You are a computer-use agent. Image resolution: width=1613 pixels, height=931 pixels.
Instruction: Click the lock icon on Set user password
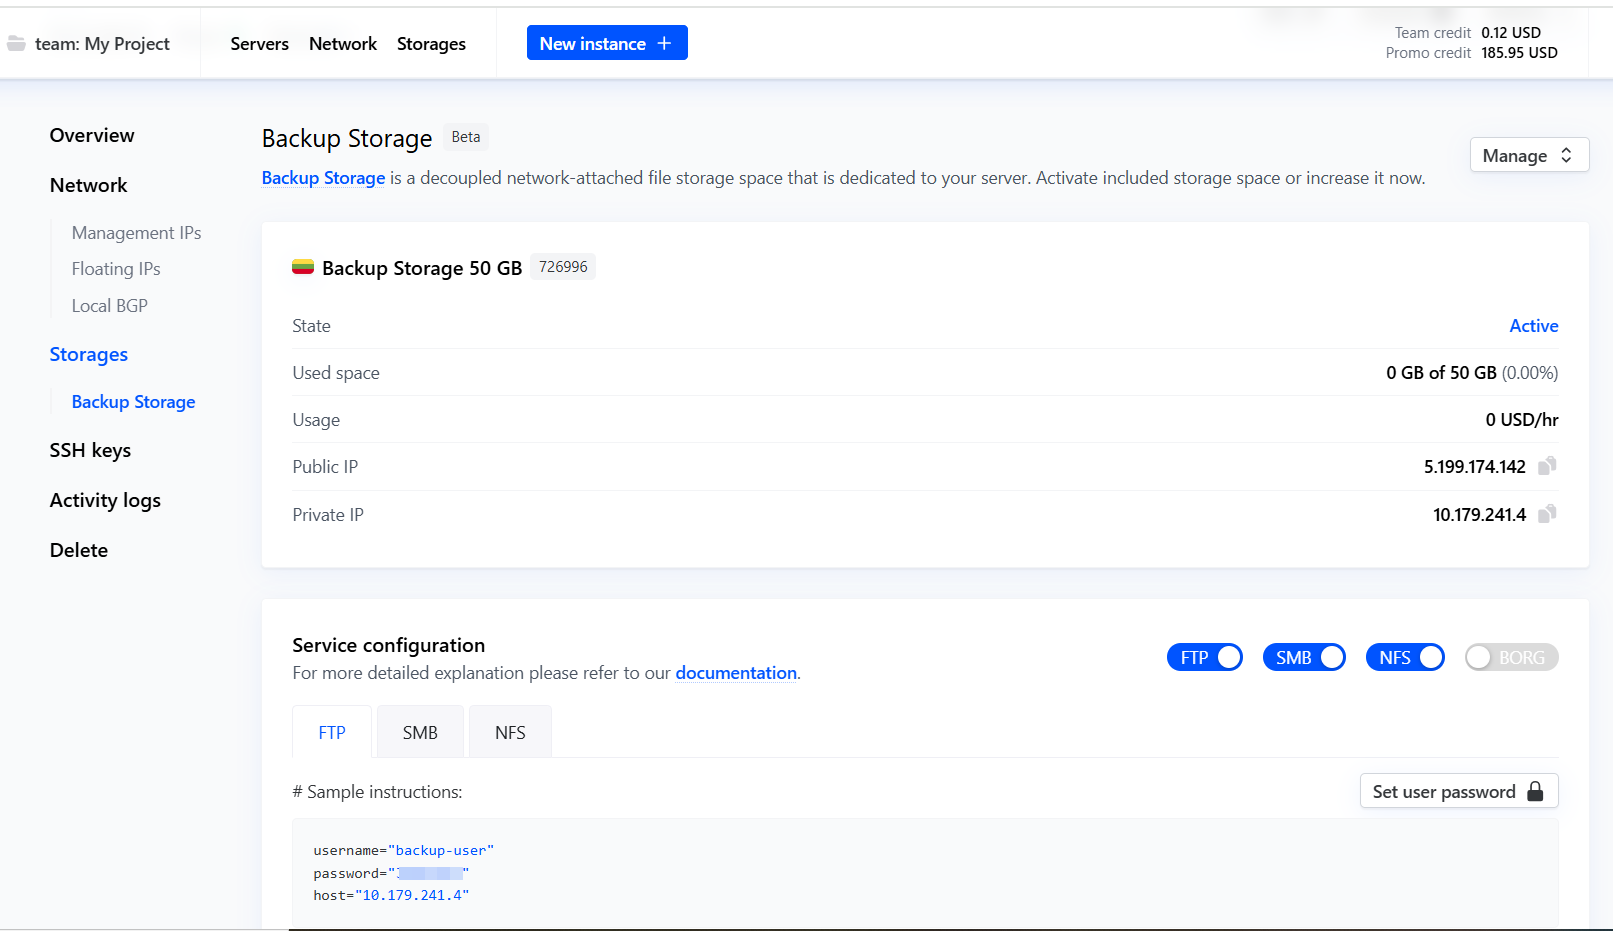(1535, 792)
